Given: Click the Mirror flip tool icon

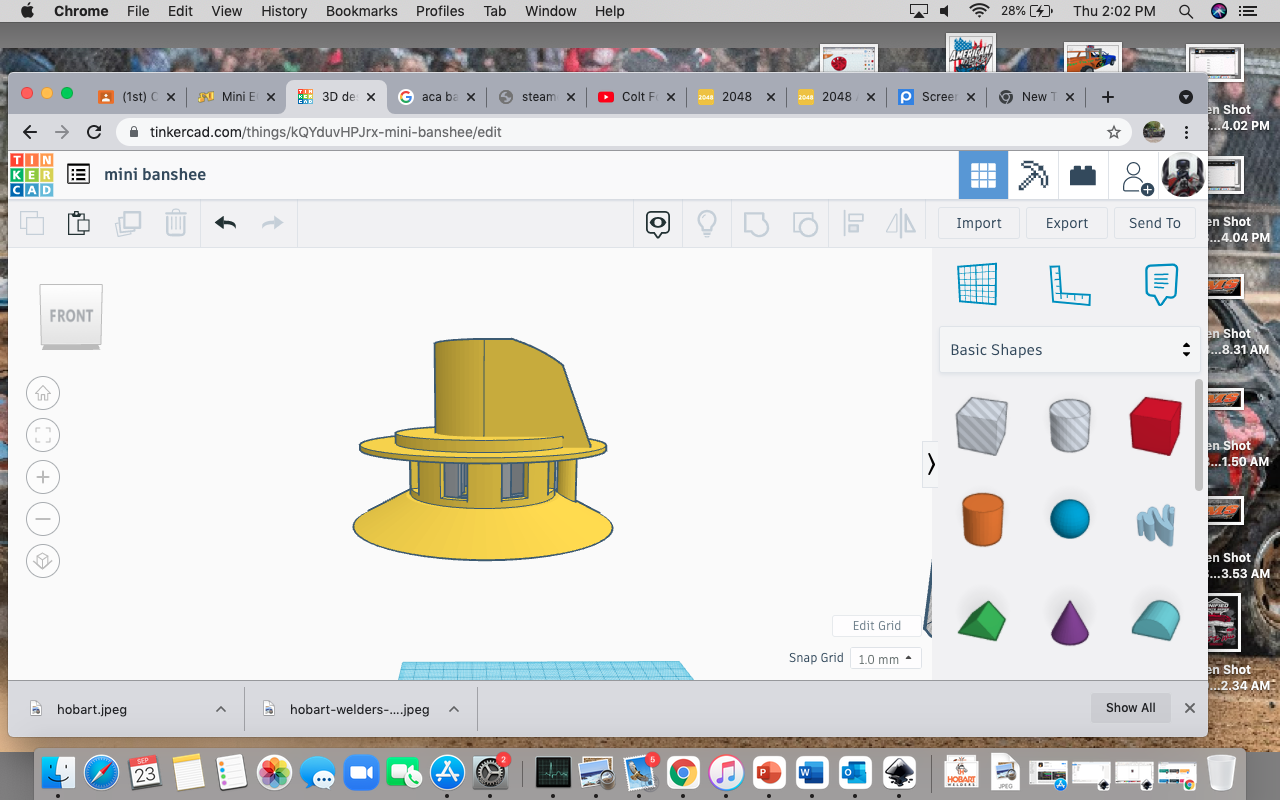Looking at the screenshot, I should [x=901, y=223].
